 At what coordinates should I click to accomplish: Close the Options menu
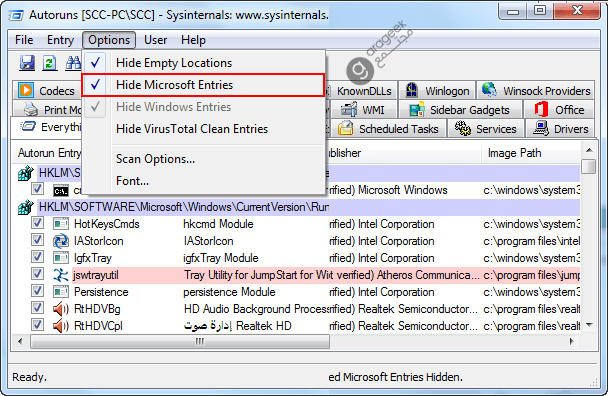tap(109, 40)
